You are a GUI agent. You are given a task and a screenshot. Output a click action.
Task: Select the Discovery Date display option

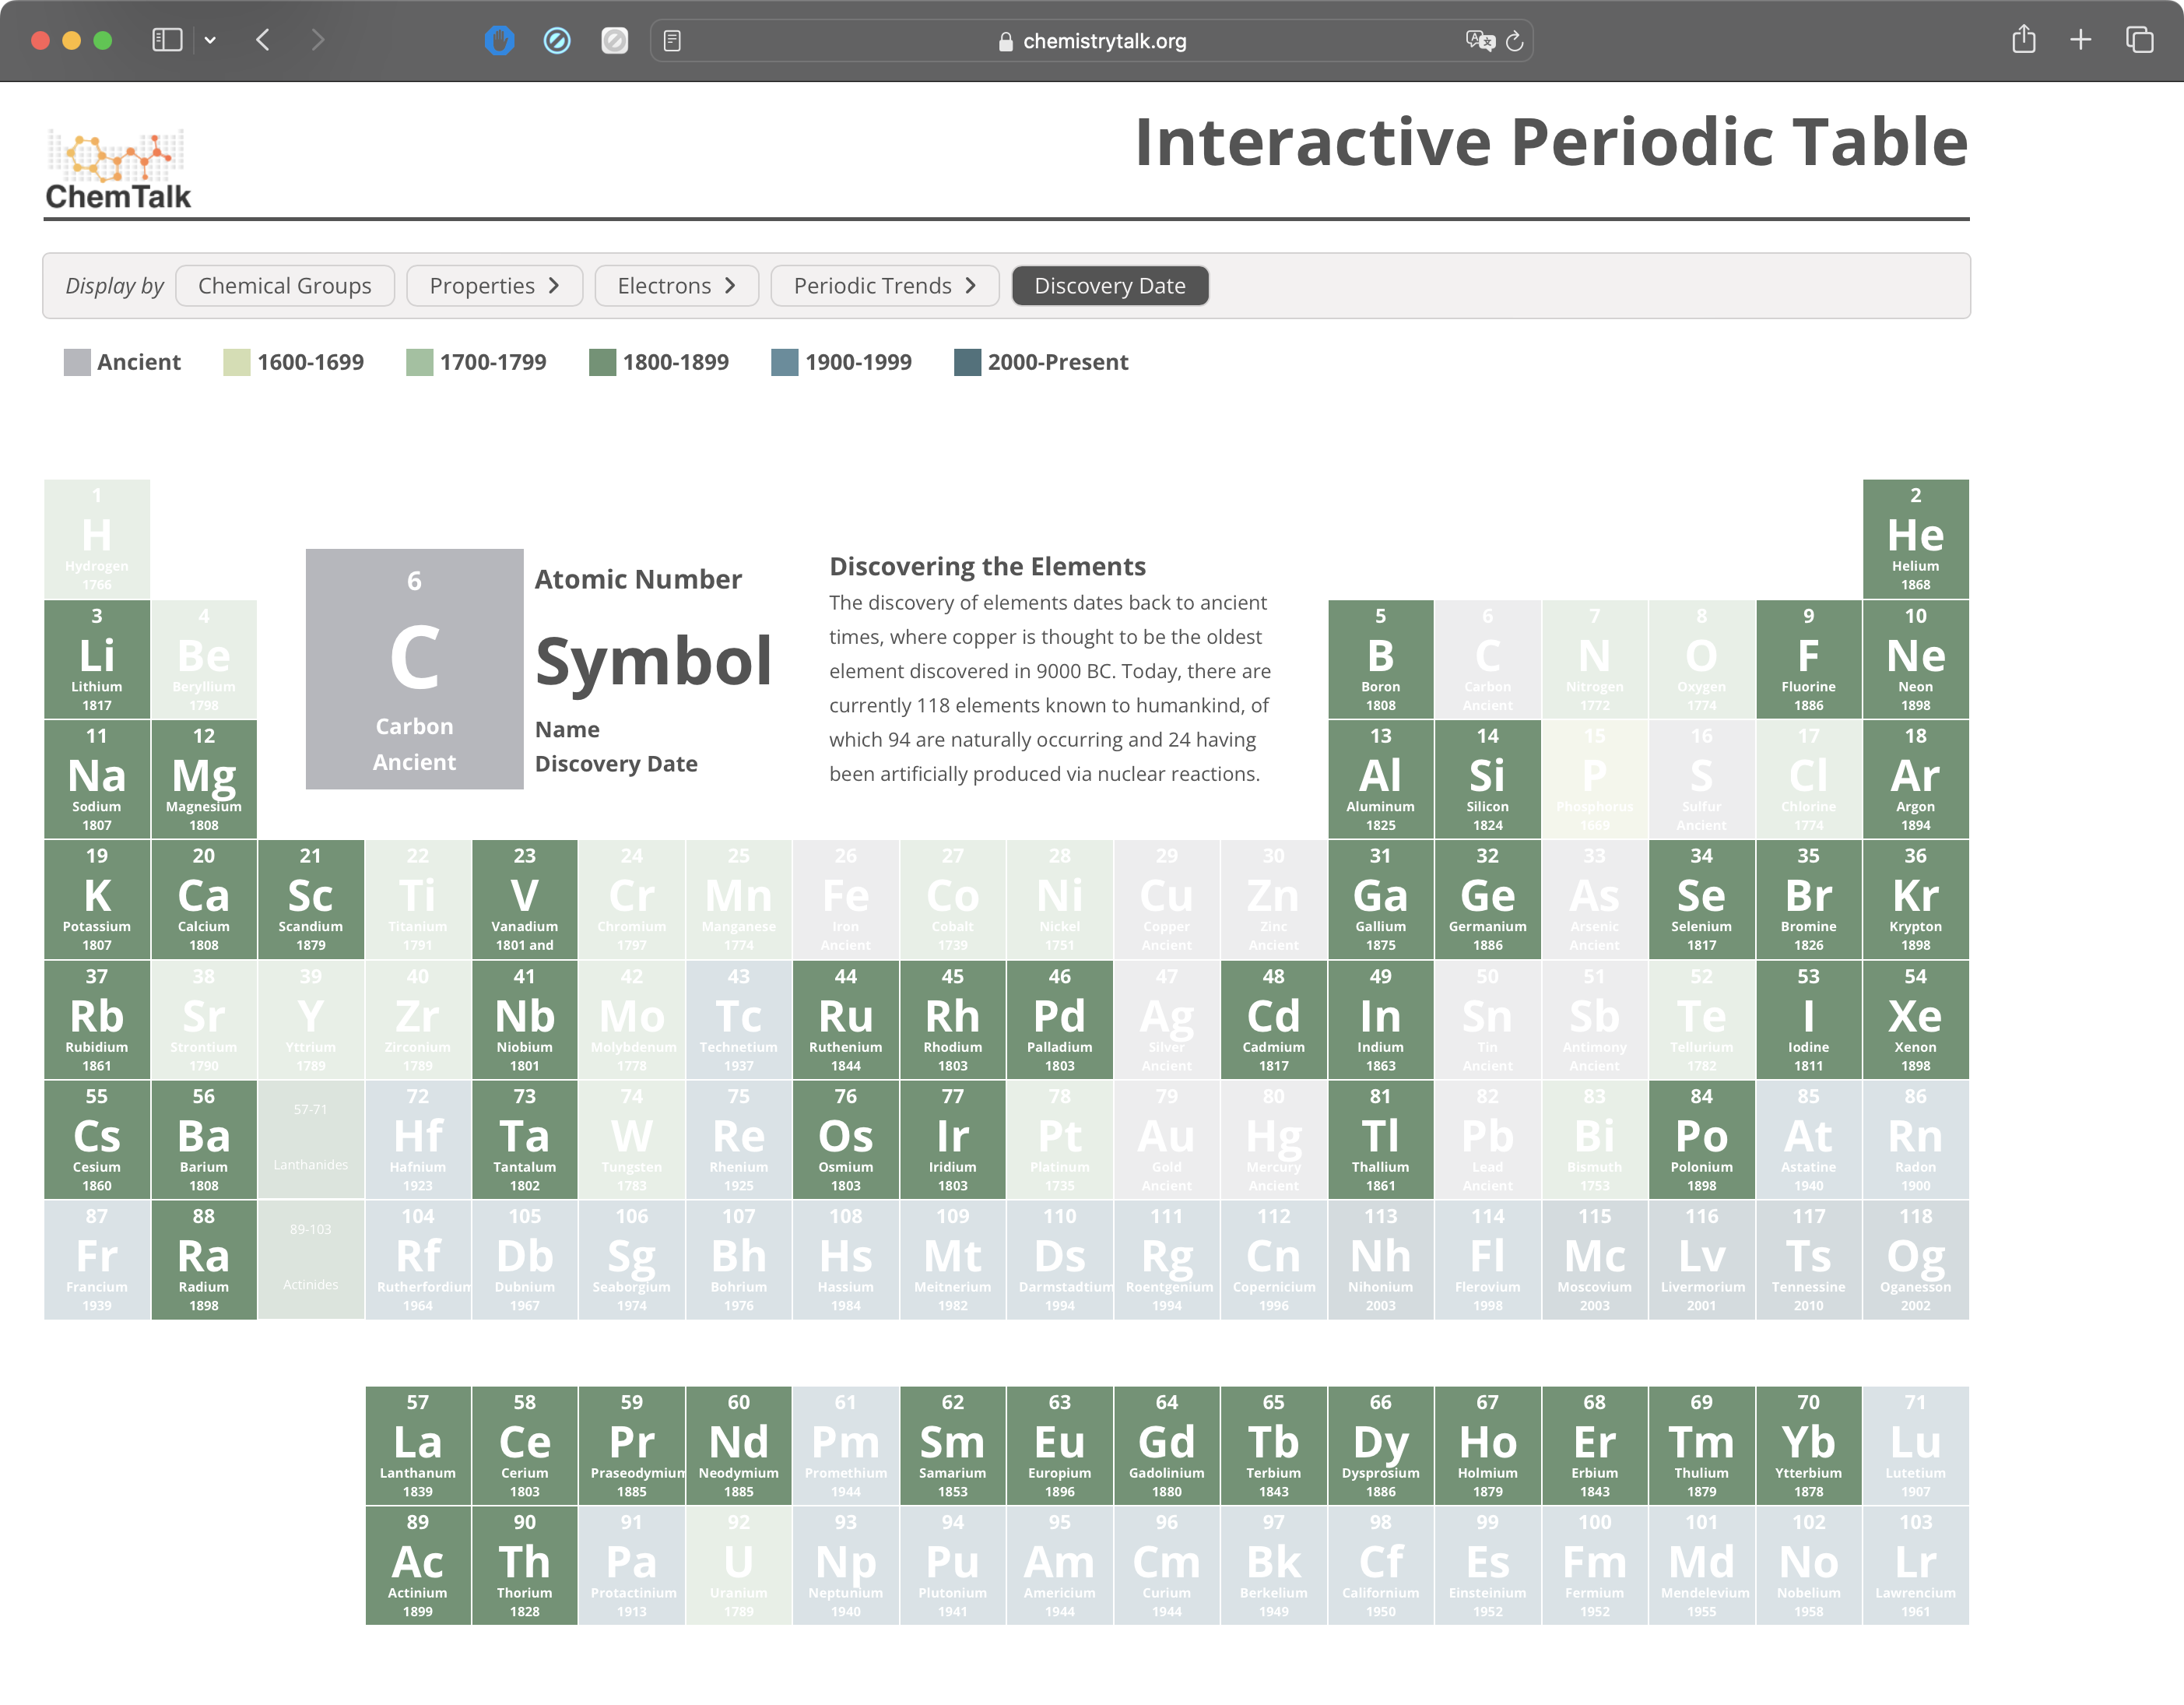[1110, 286]
